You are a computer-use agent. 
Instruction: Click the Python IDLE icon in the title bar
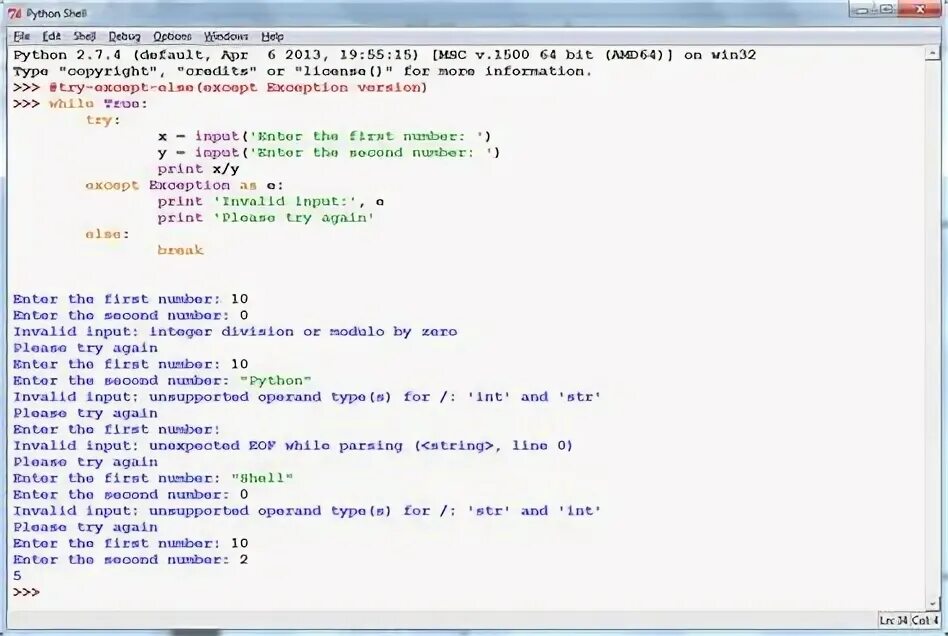(15, 13)
